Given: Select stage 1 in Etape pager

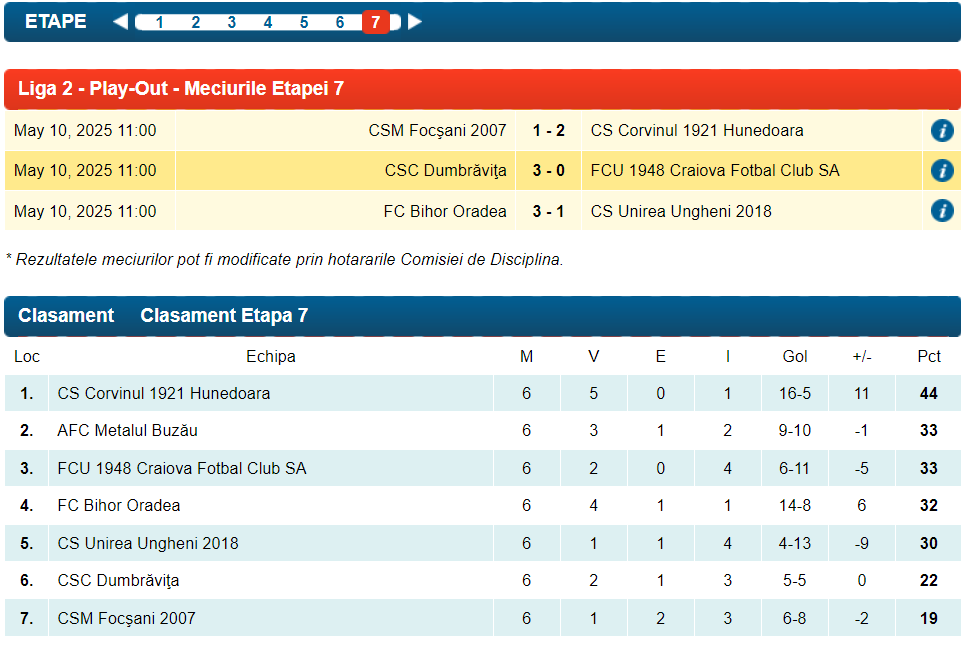Looking at the screenshot, I should 159,23.
